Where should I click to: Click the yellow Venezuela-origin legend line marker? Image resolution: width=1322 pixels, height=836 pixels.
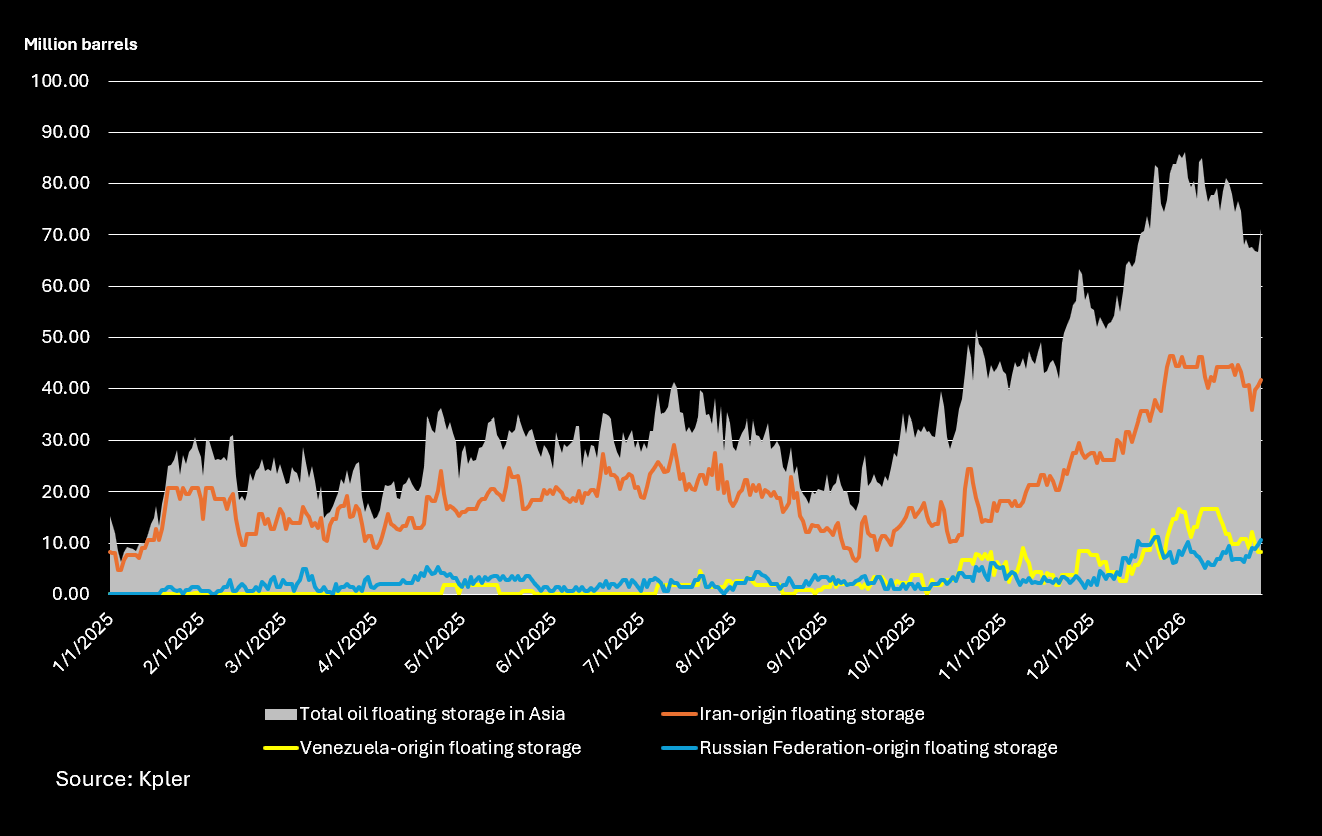[281, 747]
